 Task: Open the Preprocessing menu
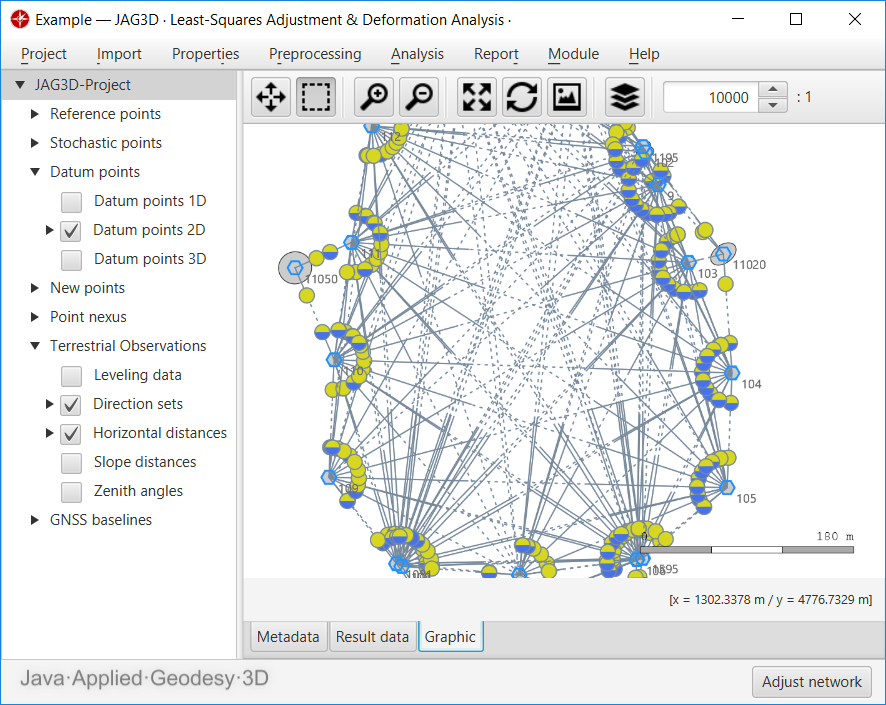pyautogui.click(x=315, y=54)
